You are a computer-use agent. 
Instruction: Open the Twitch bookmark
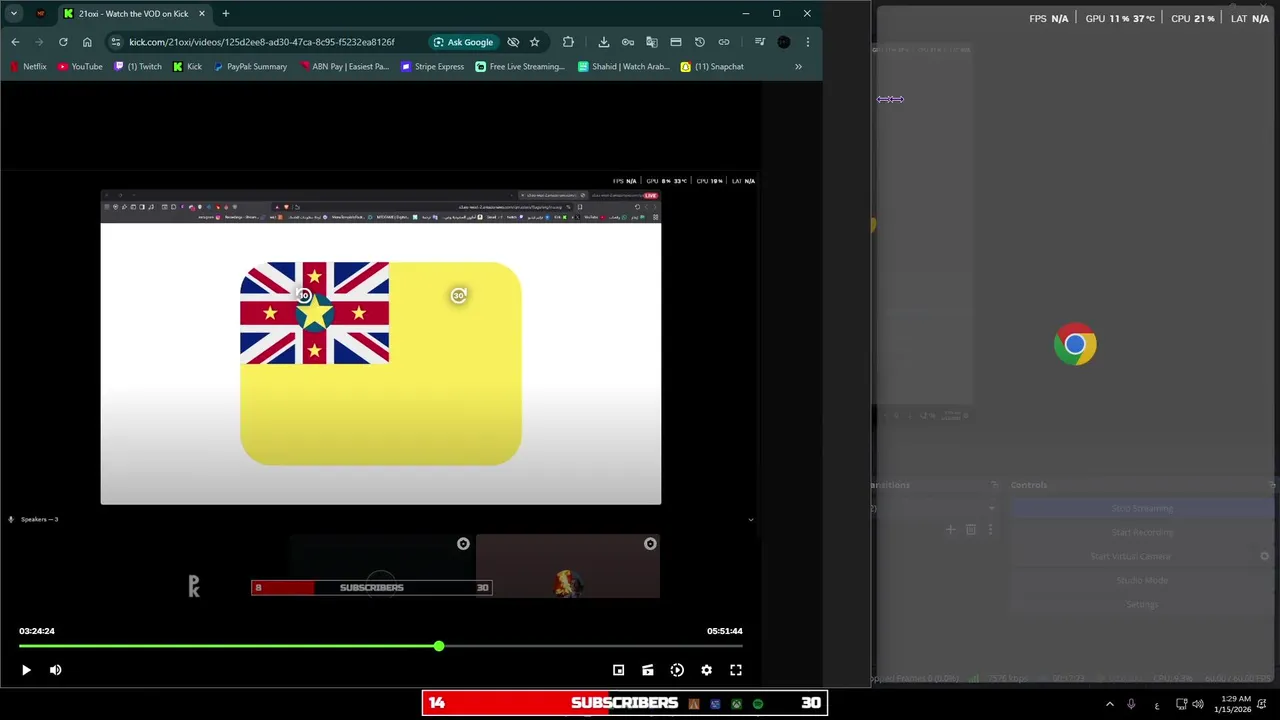(x=138, y=67)
